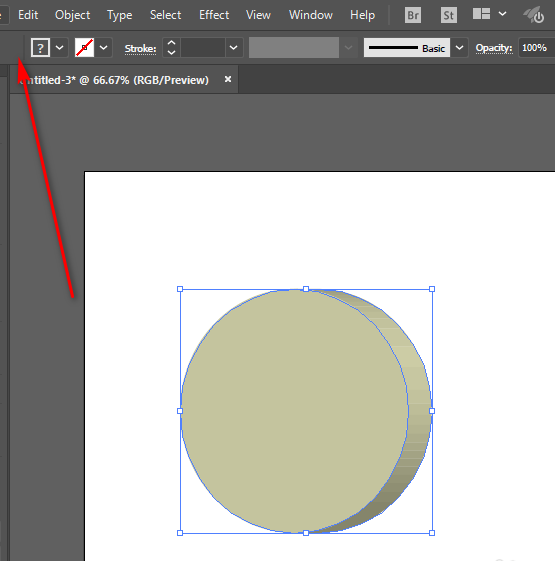Click the GPU performance rocket icon
Image resolution: width=555 pixels, height=561 pixels.
point(534,15)
